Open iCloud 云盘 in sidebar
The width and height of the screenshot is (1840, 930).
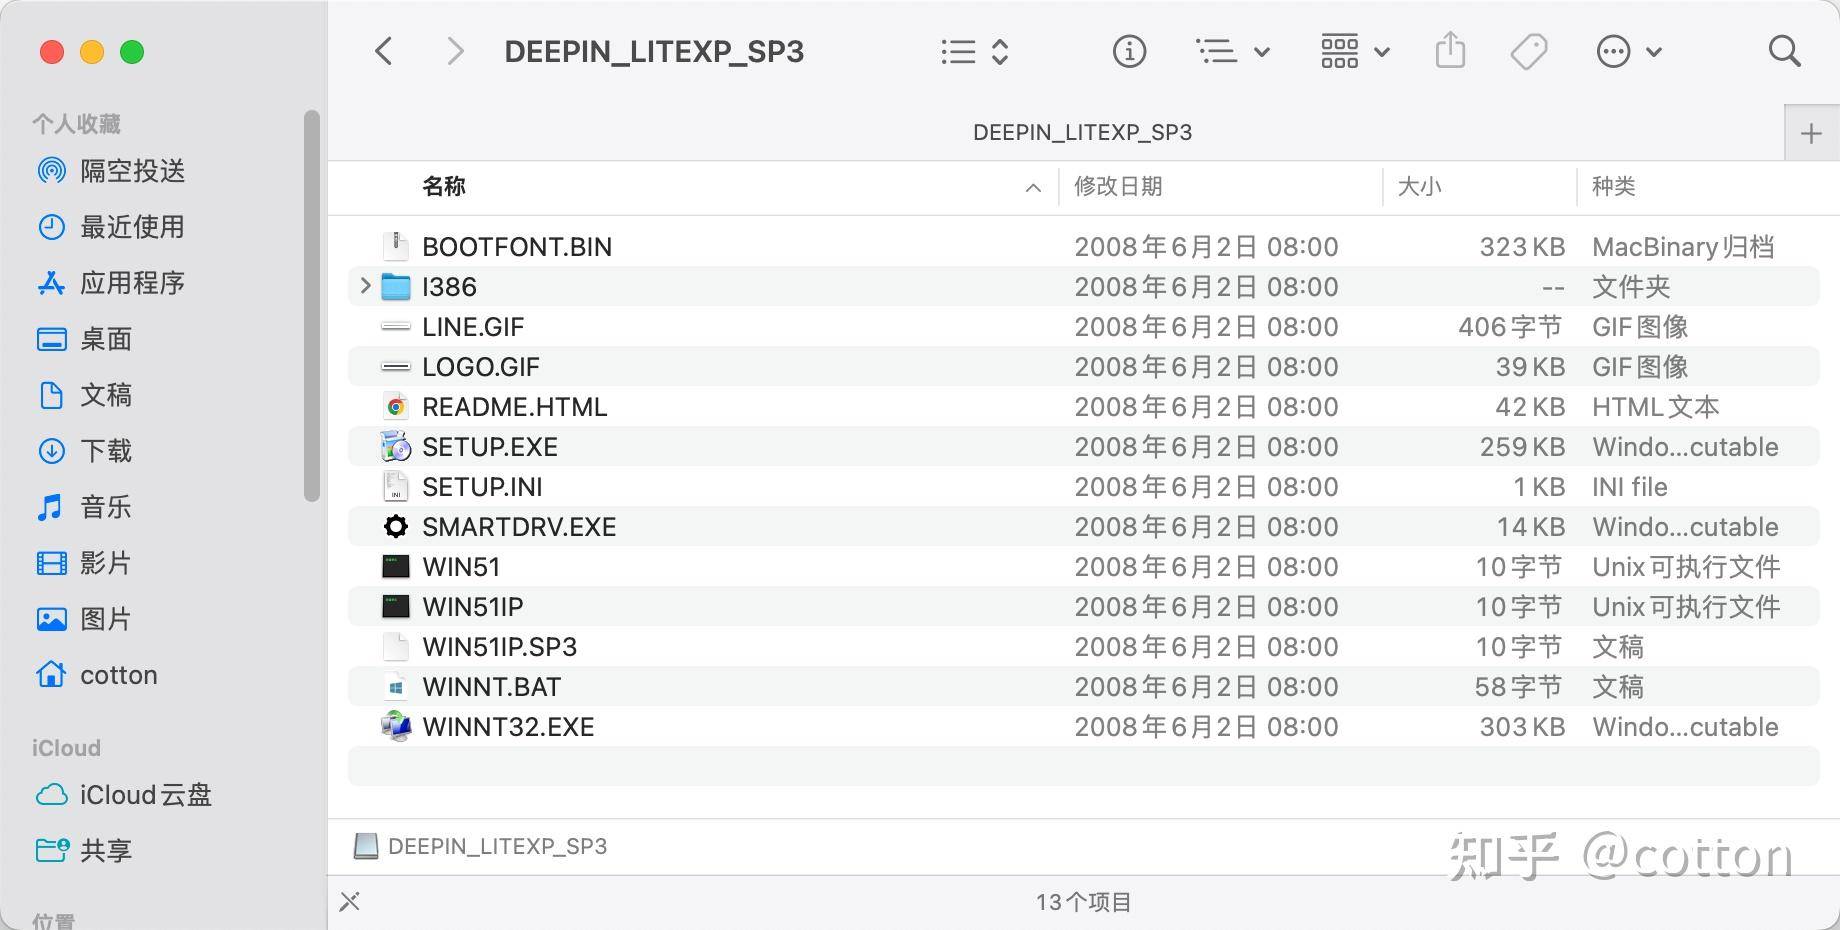pyautogui.click(x=124, y=795)
